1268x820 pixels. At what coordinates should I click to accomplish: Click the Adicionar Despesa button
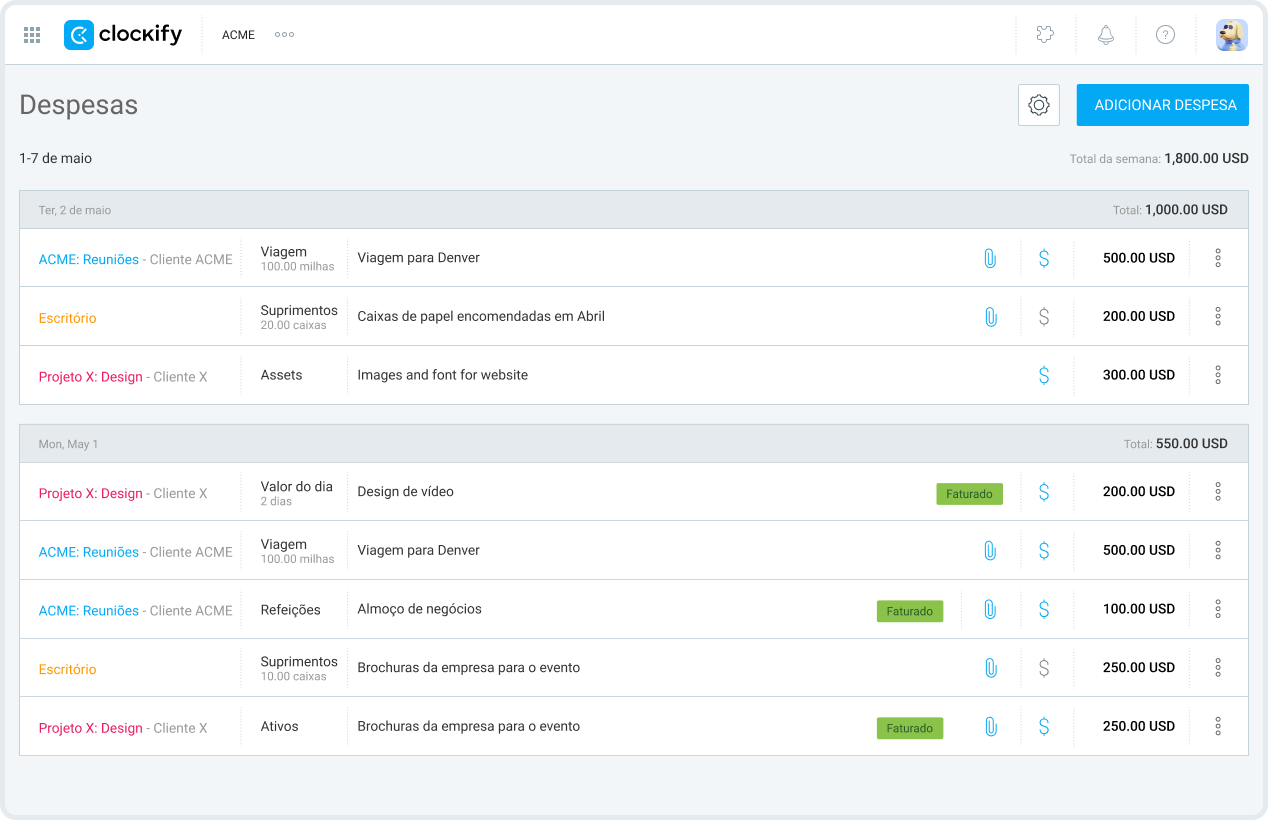coord(1162,105)
